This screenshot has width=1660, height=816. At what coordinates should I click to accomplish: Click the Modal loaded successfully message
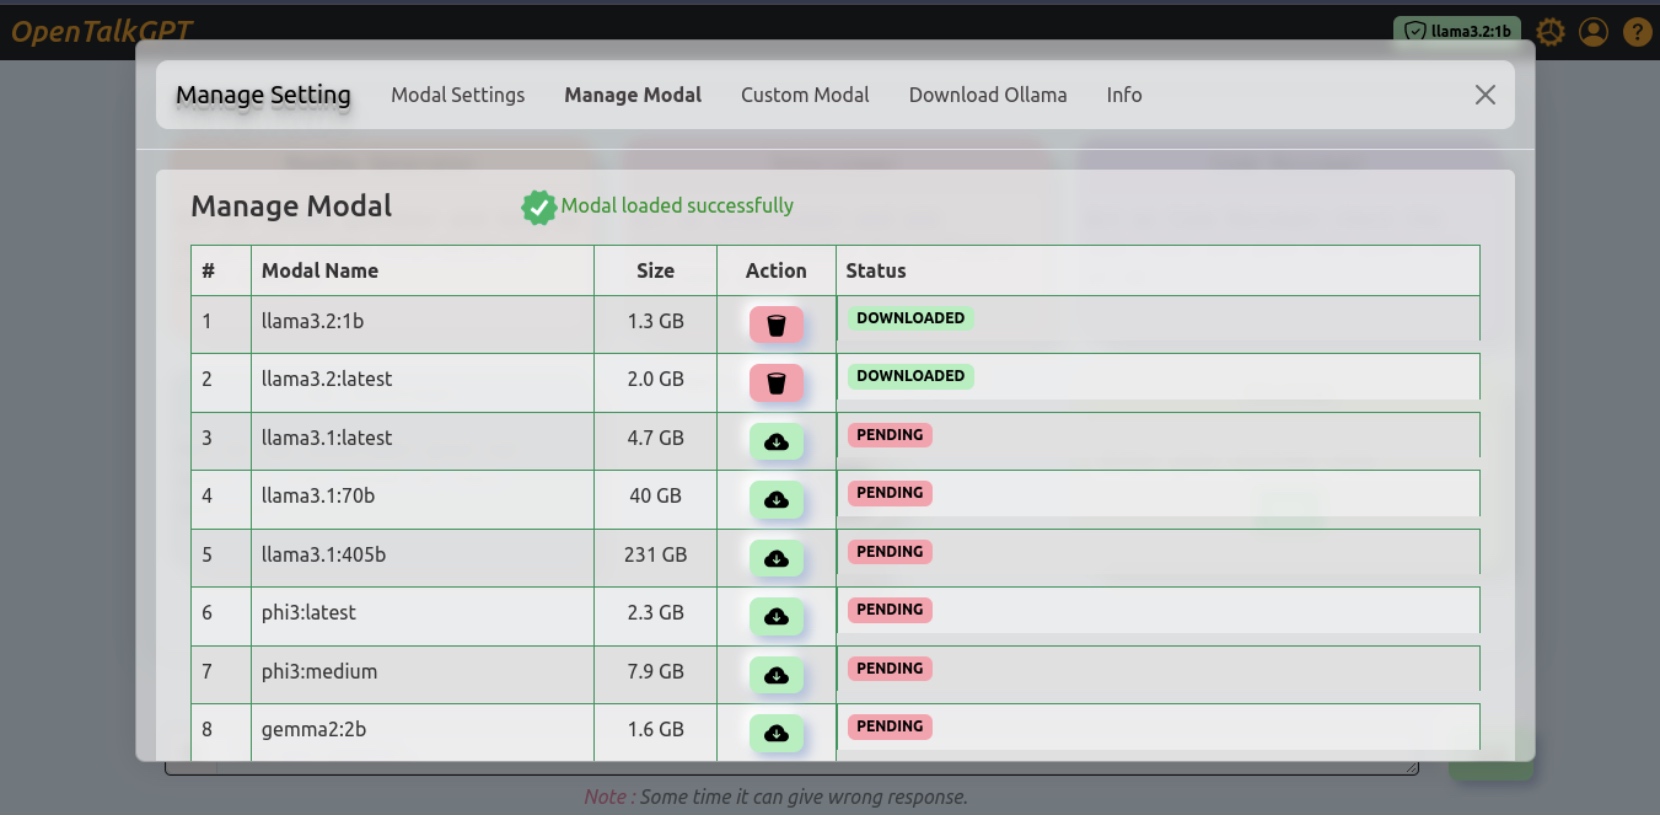(677, 205)
